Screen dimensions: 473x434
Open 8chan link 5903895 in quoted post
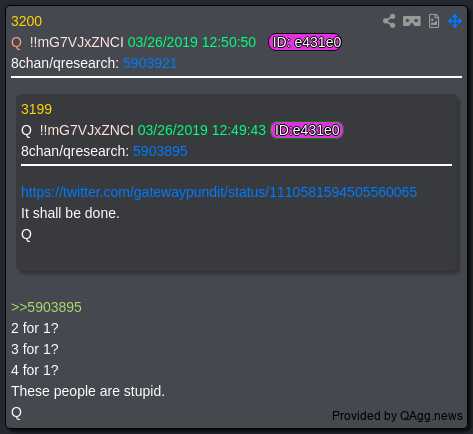coord(160,151)
